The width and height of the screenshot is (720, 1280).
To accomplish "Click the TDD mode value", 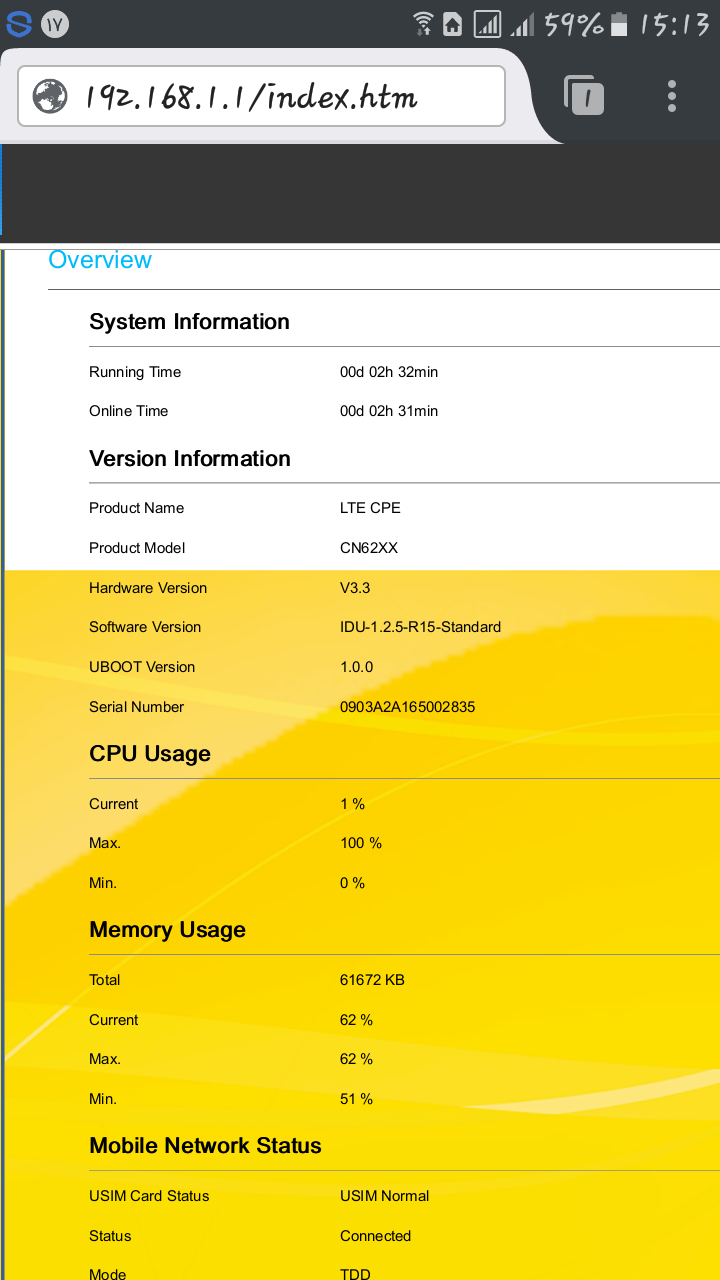I will tap(355, 1274).
